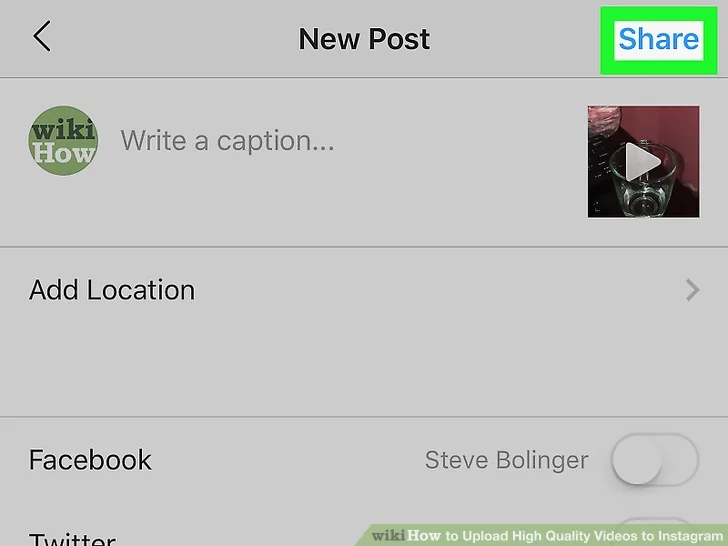Open the wikiHow profile avatar
Screen dimensions: 728x546
[x=63, y=141]
